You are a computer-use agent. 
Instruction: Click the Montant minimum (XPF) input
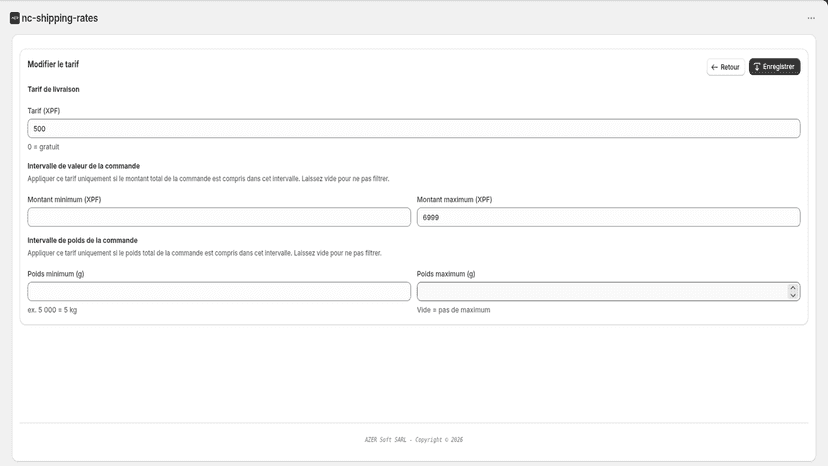219,217
